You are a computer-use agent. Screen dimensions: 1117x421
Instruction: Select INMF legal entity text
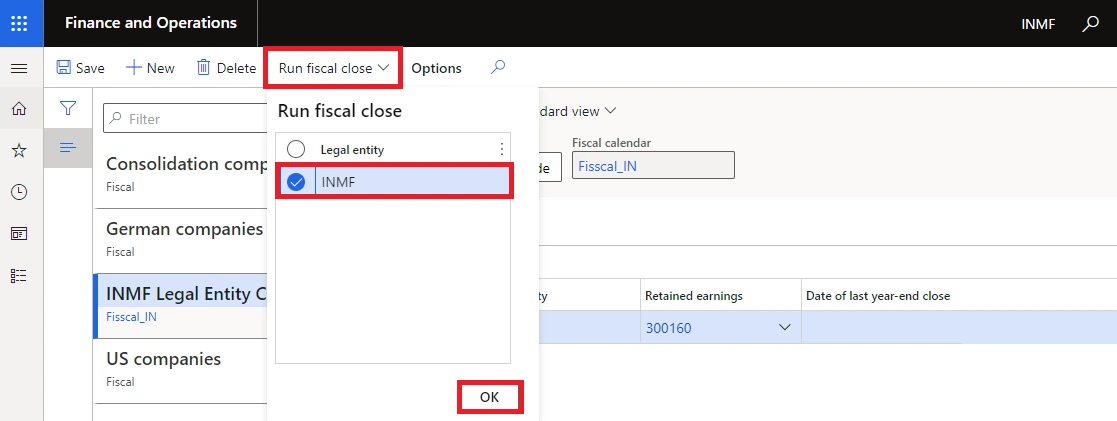338,182
